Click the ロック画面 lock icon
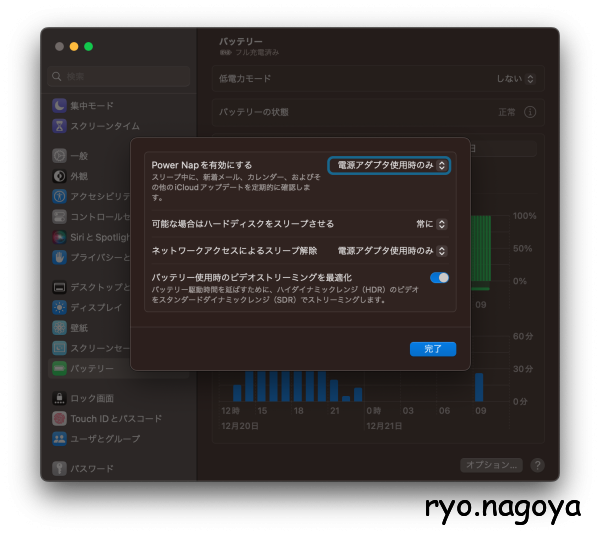The width and height of the screenshot is (600, 535). click(60, 398)
